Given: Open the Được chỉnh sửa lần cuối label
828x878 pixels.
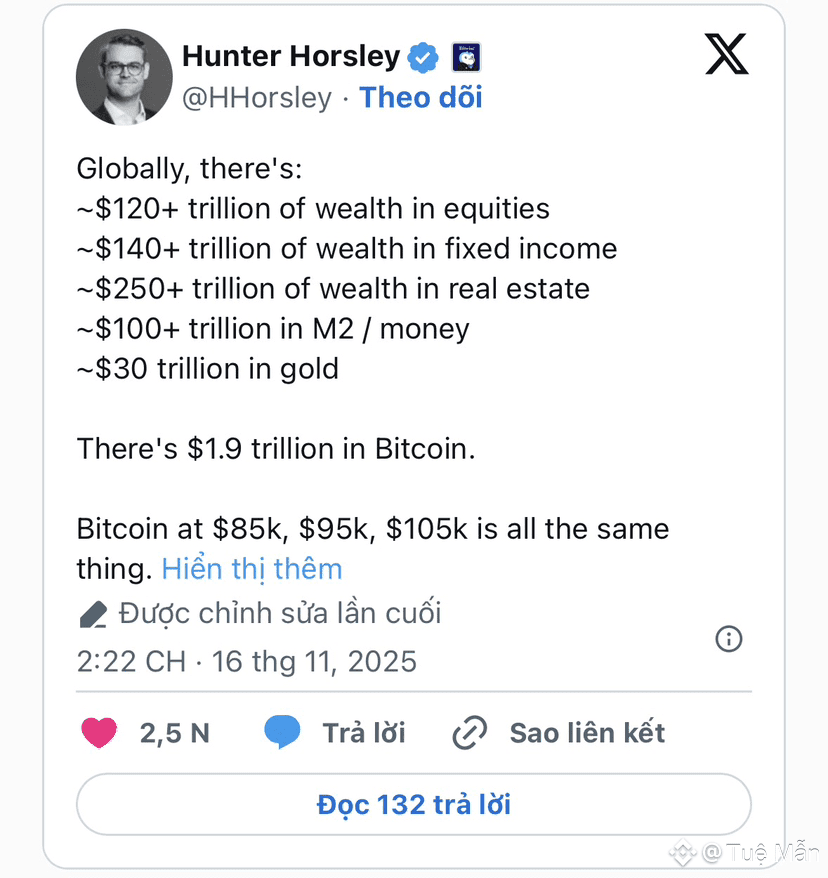Looking at the screenshot, I should (279, 612).
